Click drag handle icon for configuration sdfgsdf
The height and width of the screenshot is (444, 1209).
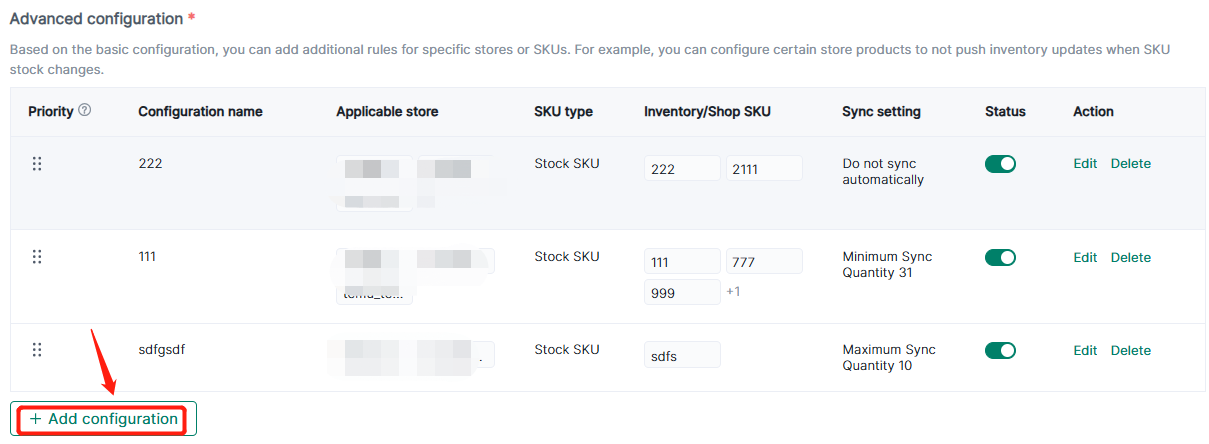(37, 350)
